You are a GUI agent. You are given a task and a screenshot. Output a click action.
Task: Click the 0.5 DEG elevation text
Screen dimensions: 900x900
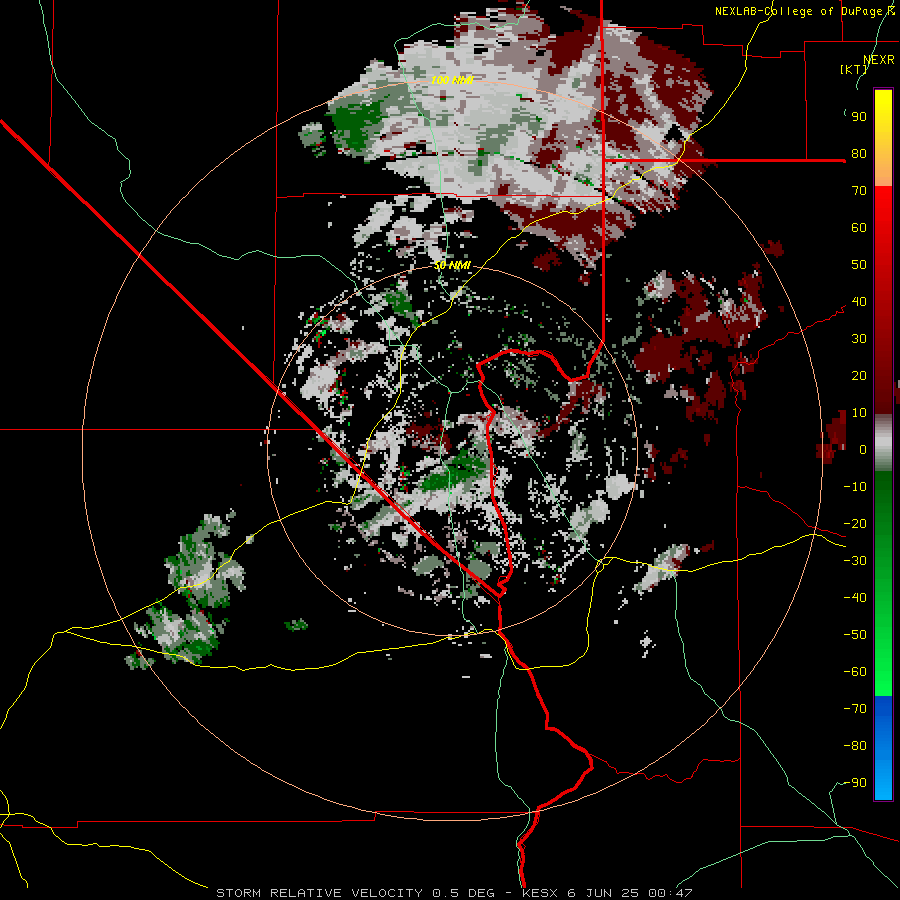[463, 893]
